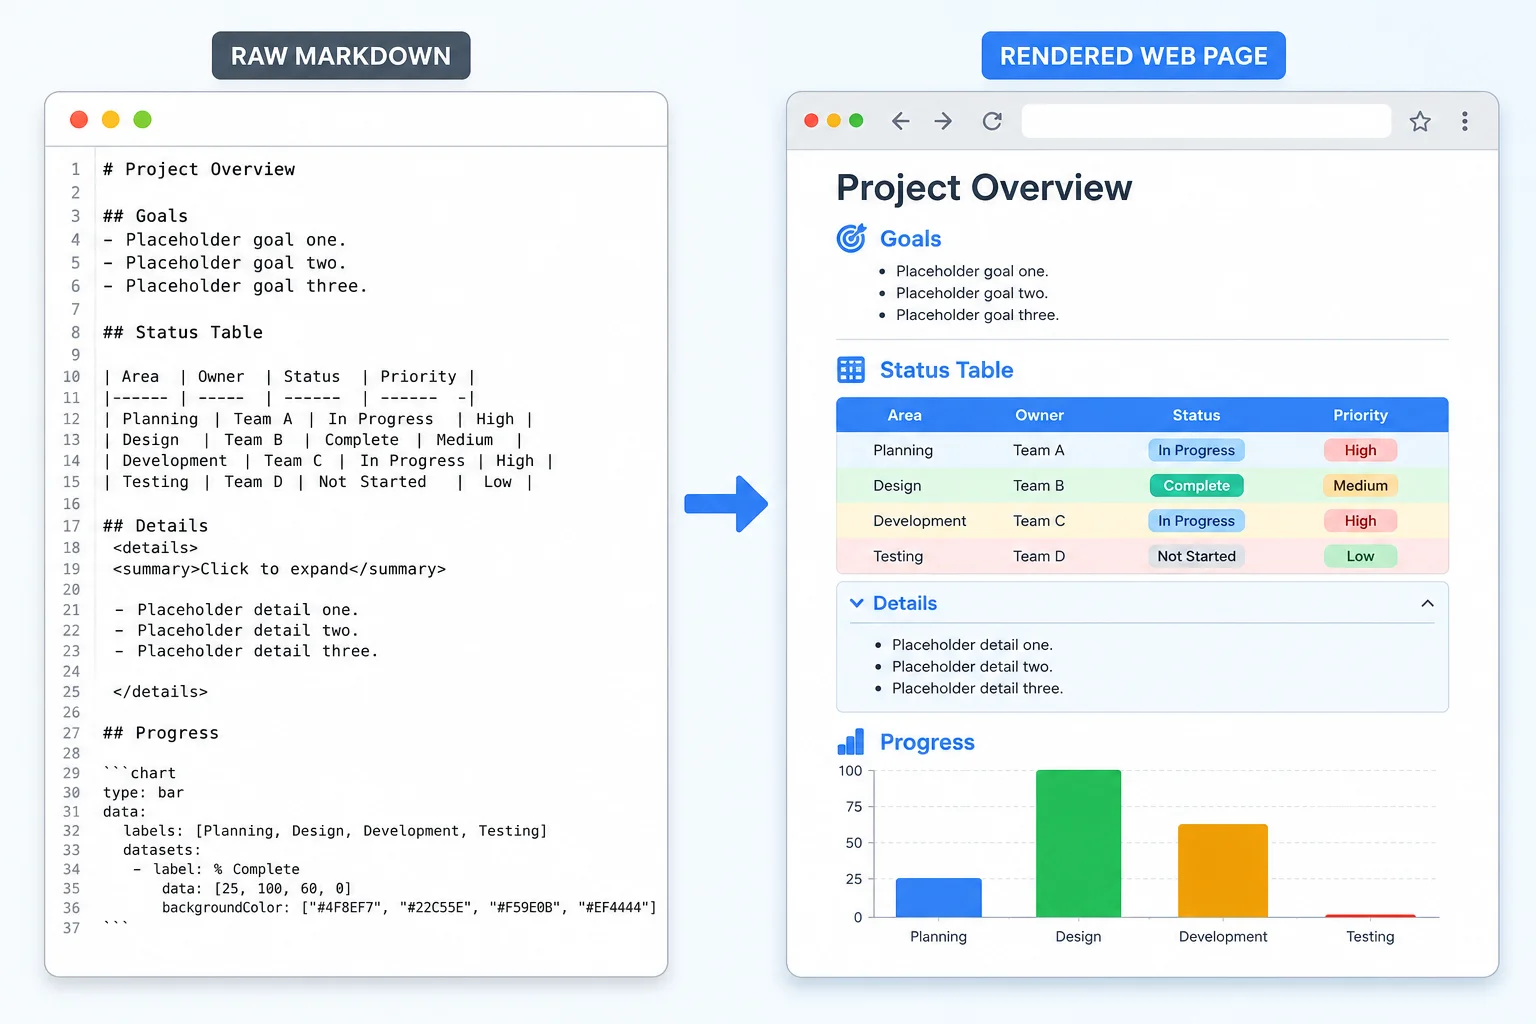The height and width of the screenshot is (1024, 1536).
Task: Click the 'type: bar' line in editor
Action: (143, 792)
